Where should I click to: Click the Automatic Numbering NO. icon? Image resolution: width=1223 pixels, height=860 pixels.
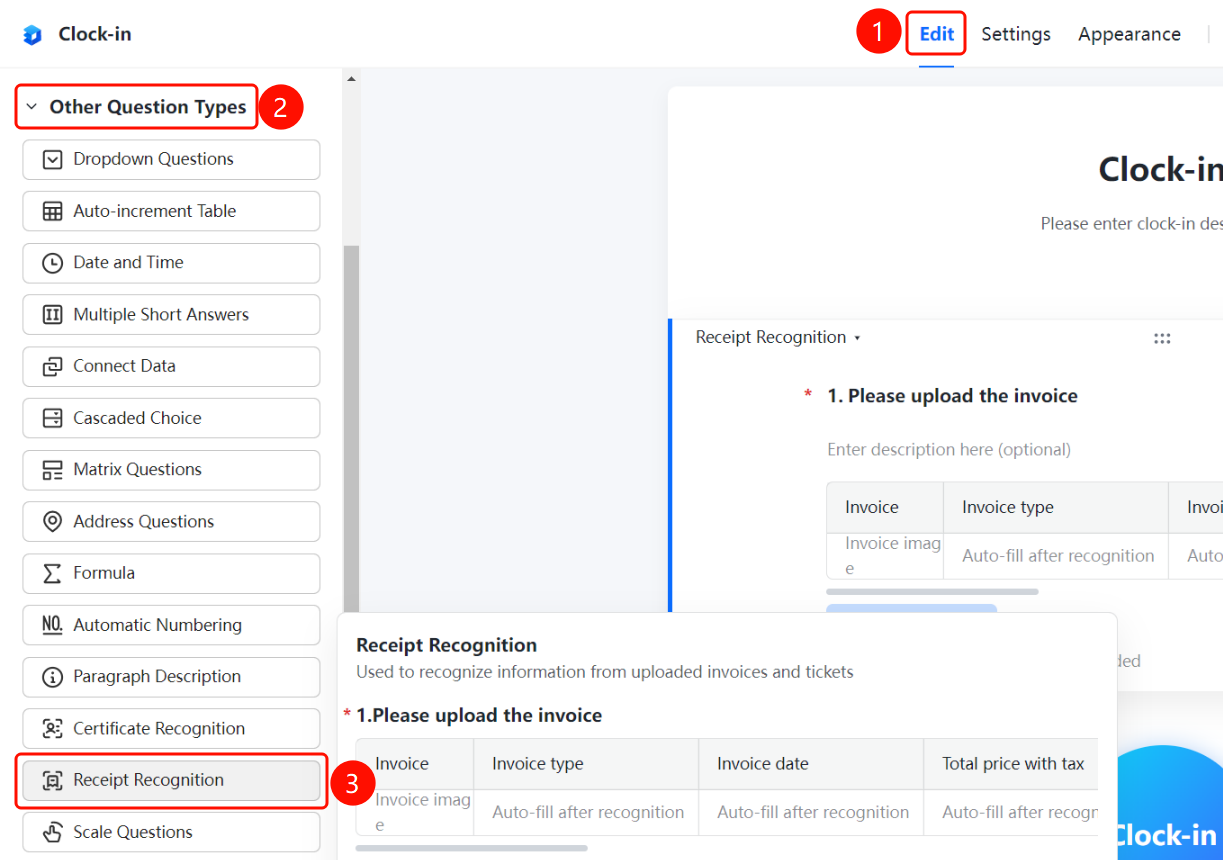coord(52,625)
